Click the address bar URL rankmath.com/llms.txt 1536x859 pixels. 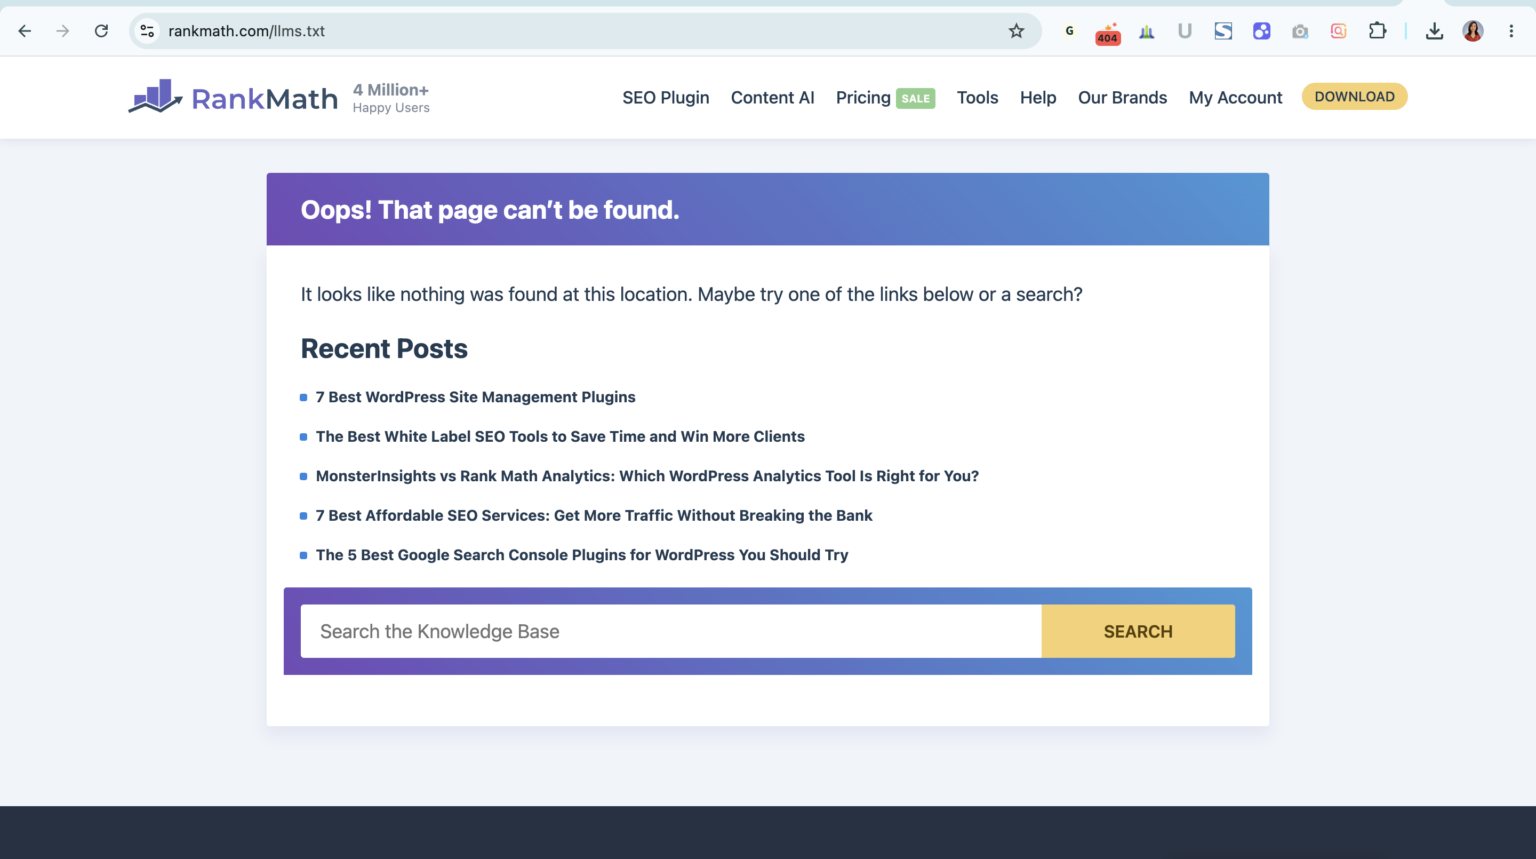pyautogui.click(x=246, y=31)
